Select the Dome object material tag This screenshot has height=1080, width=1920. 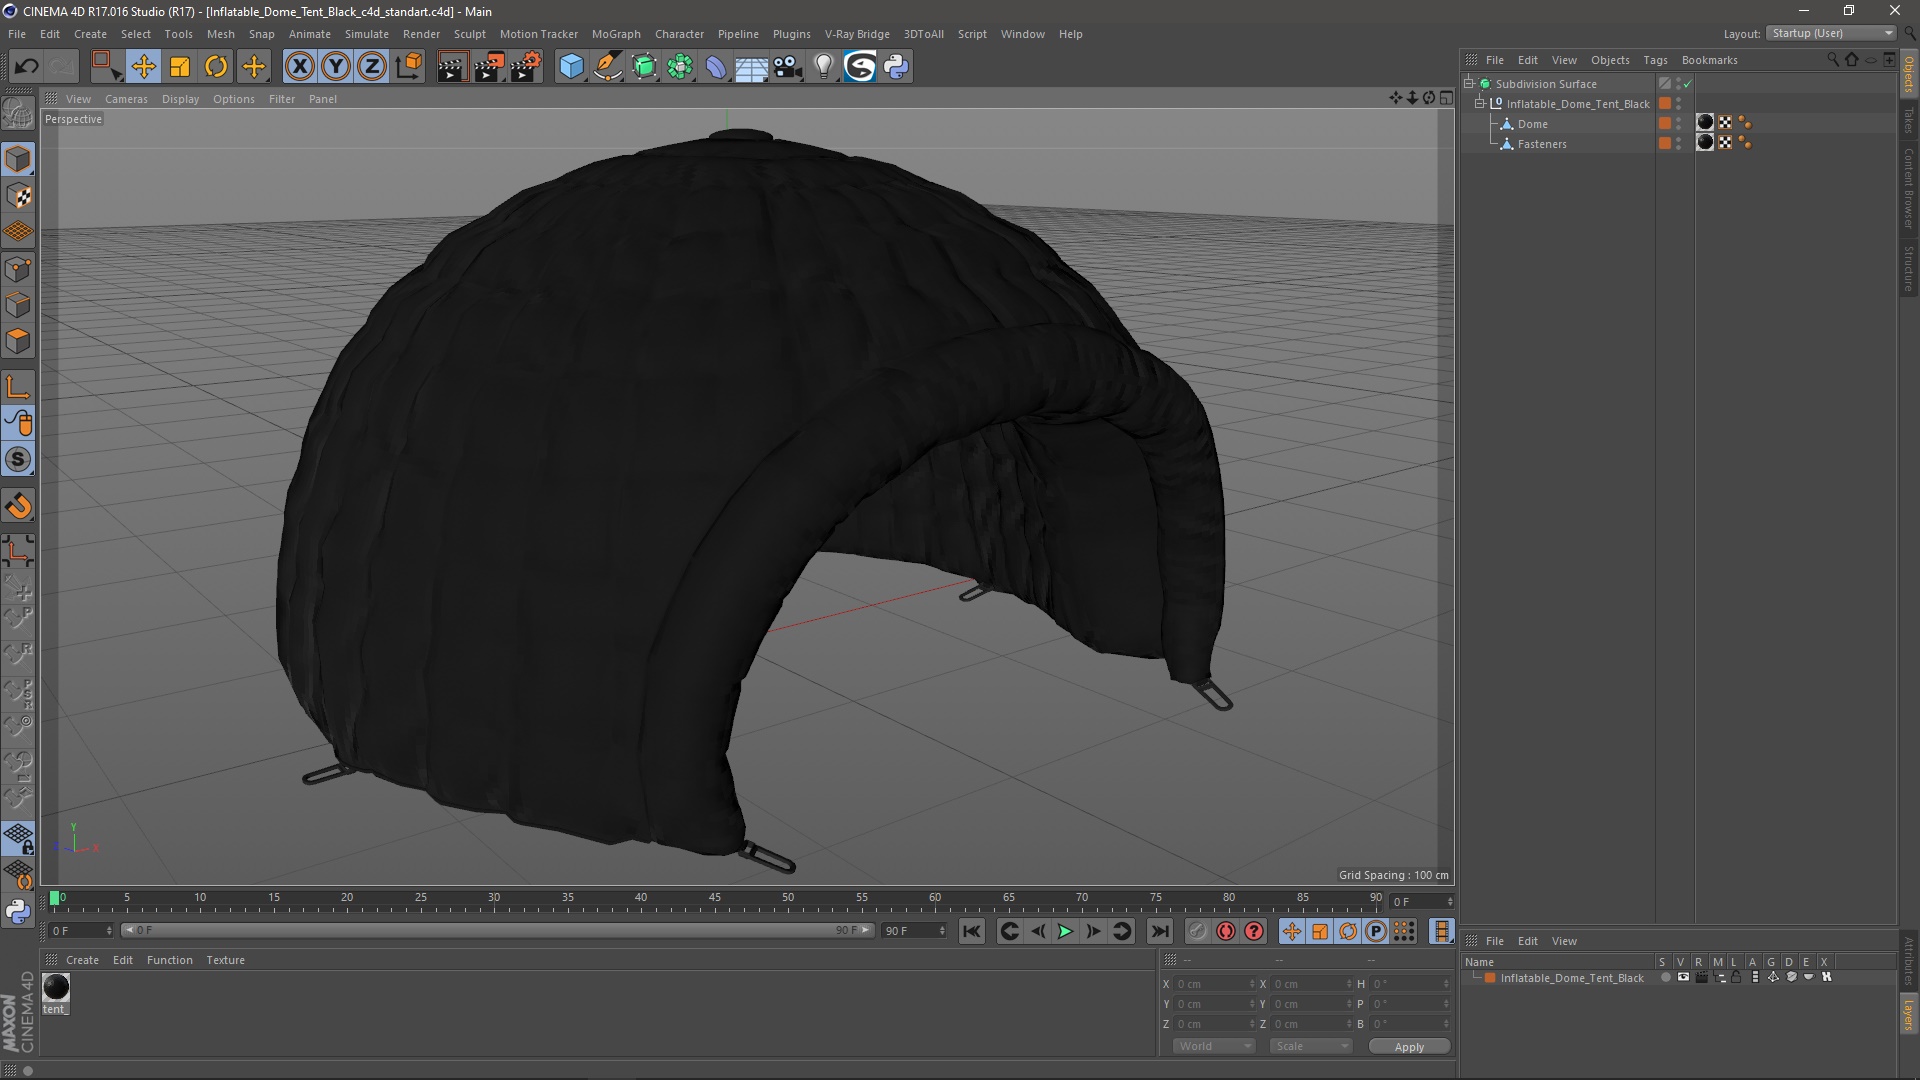(x=1705, y=123)
